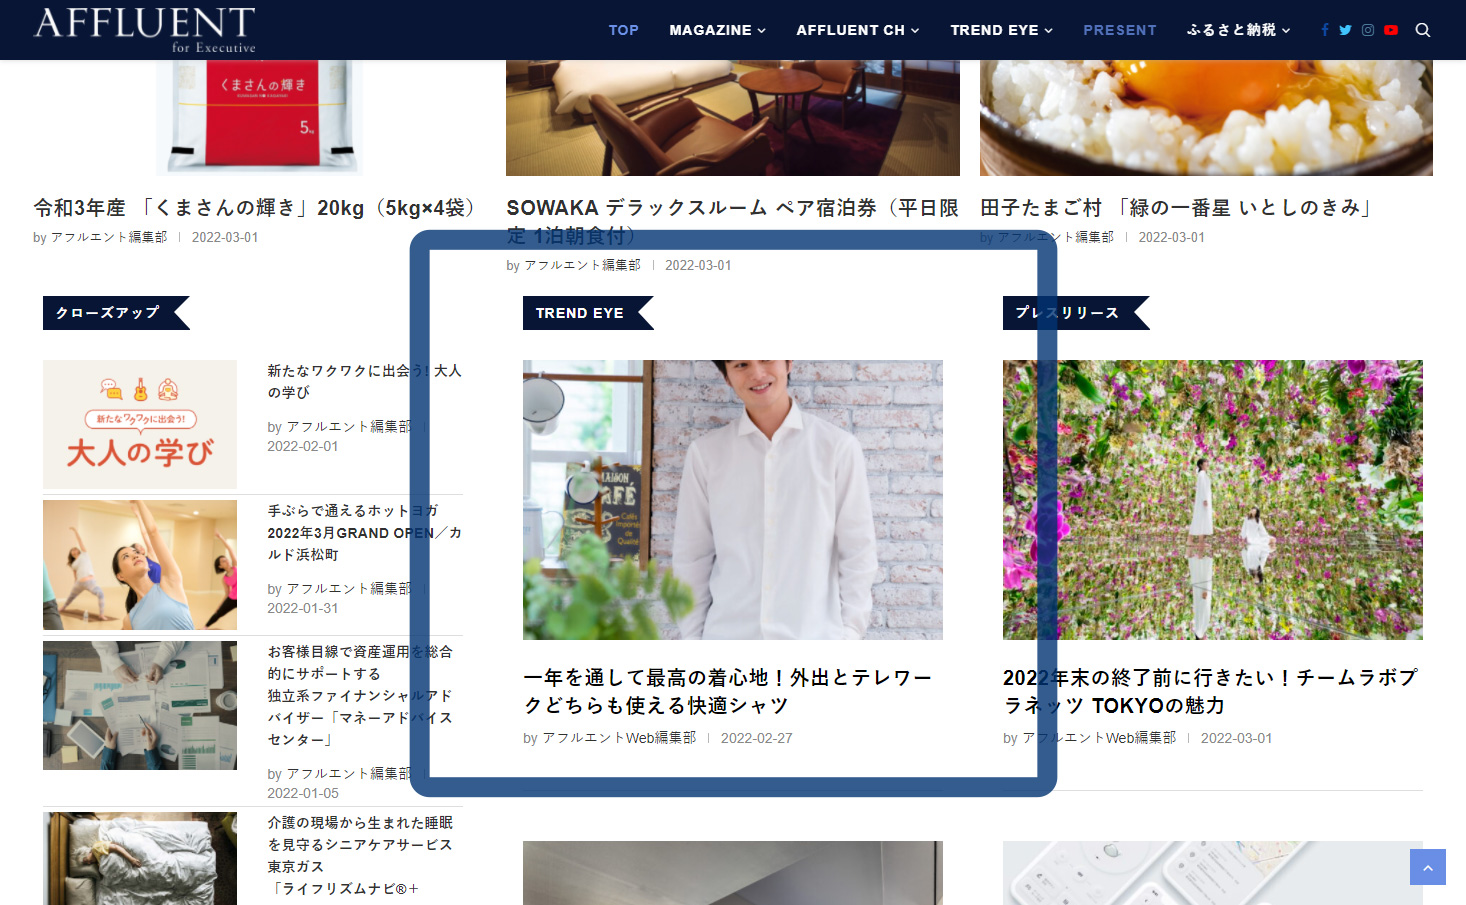Viewport: 1466px width, 905px height.
Task: Click the scroll-to-top arrow button
Action: pos(1427,867)
